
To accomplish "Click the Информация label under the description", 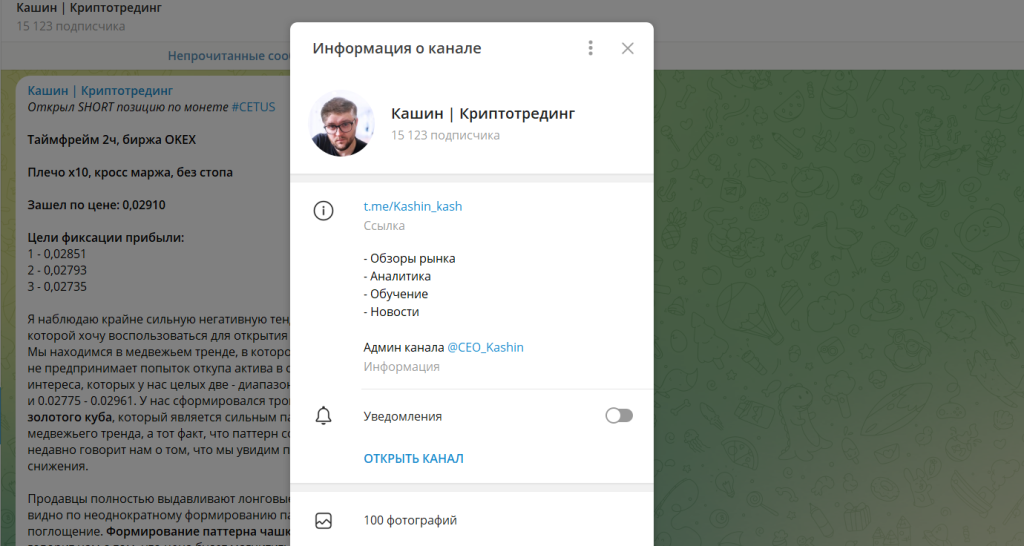I will tap(402, 367).
